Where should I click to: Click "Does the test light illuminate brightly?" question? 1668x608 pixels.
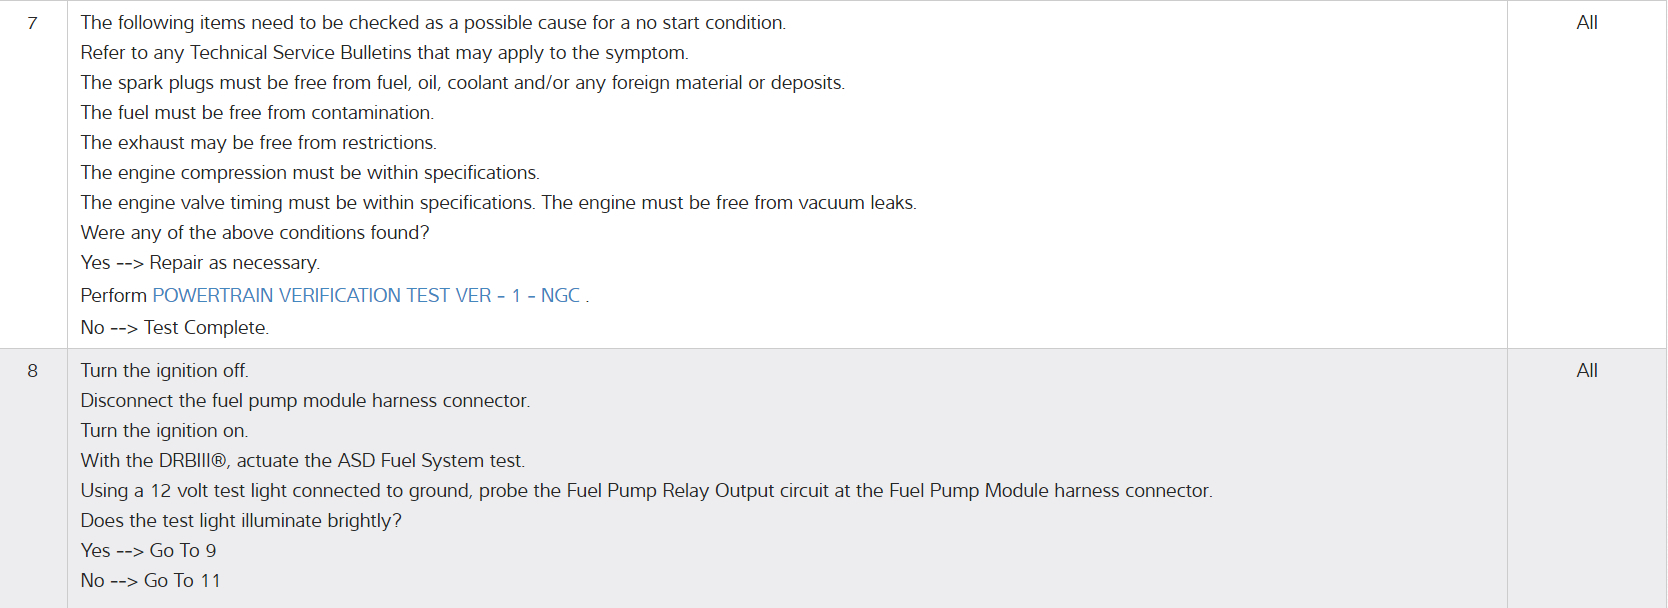[x=241, y=521]
